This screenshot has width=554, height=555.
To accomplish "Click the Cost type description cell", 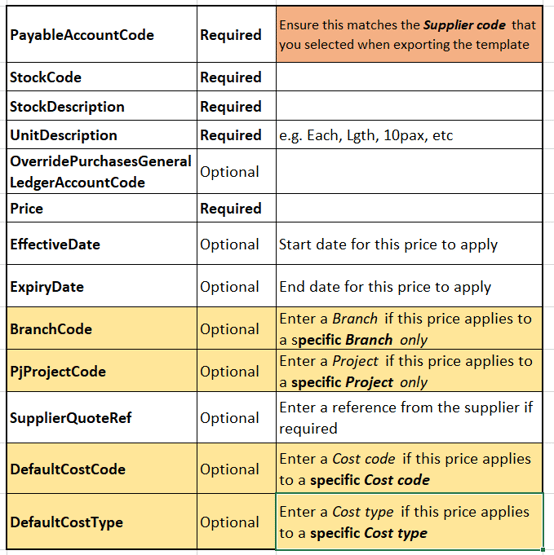I will pos(409,521).
